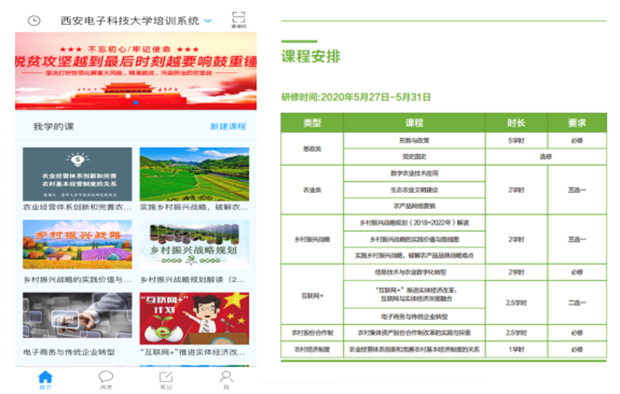This screenshot has width=620, height=394.
Task: Switch to the 我 profile tab
Action: click(x=226, y=380)
